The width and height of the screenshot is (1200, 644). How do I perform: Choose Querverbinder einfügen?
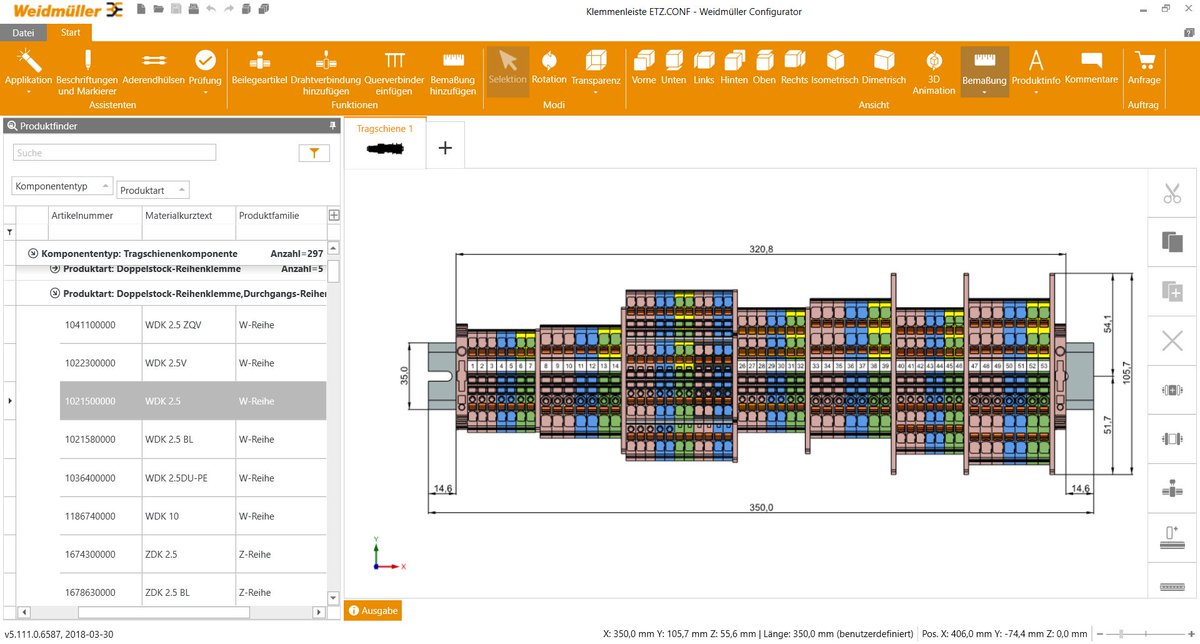(394, 72)
